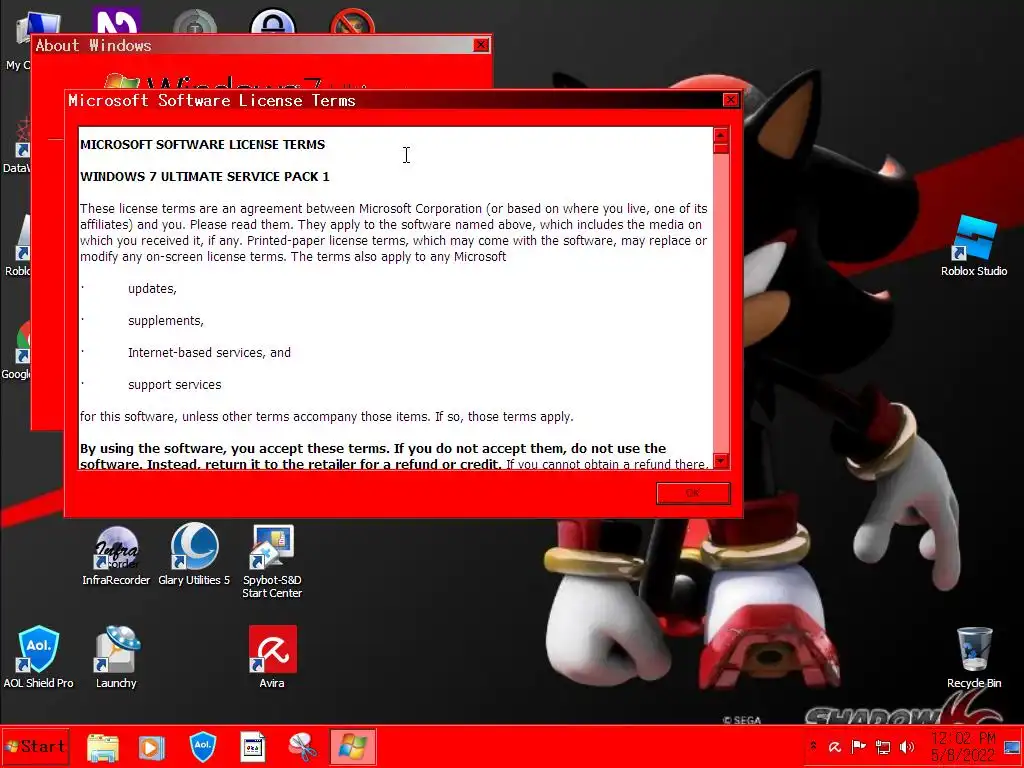Select the Recycle Bin icon
The width and height of the screenshot is (1024, 768).
(974, 658)
